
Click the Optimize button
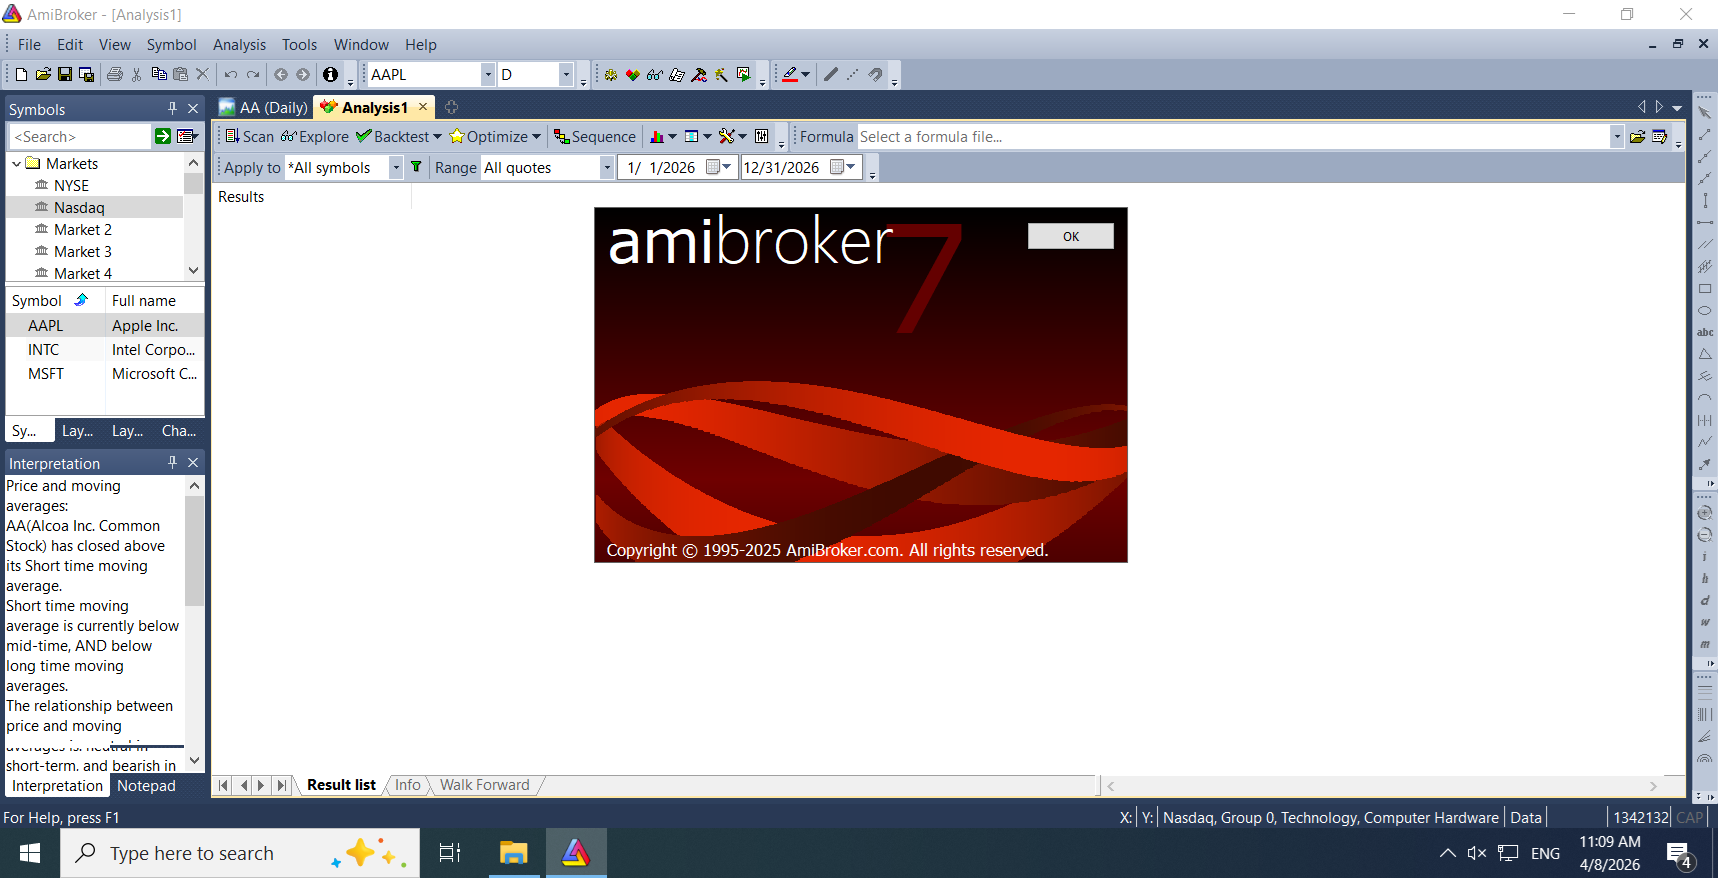pyautogui.click(x=489, y=137)
